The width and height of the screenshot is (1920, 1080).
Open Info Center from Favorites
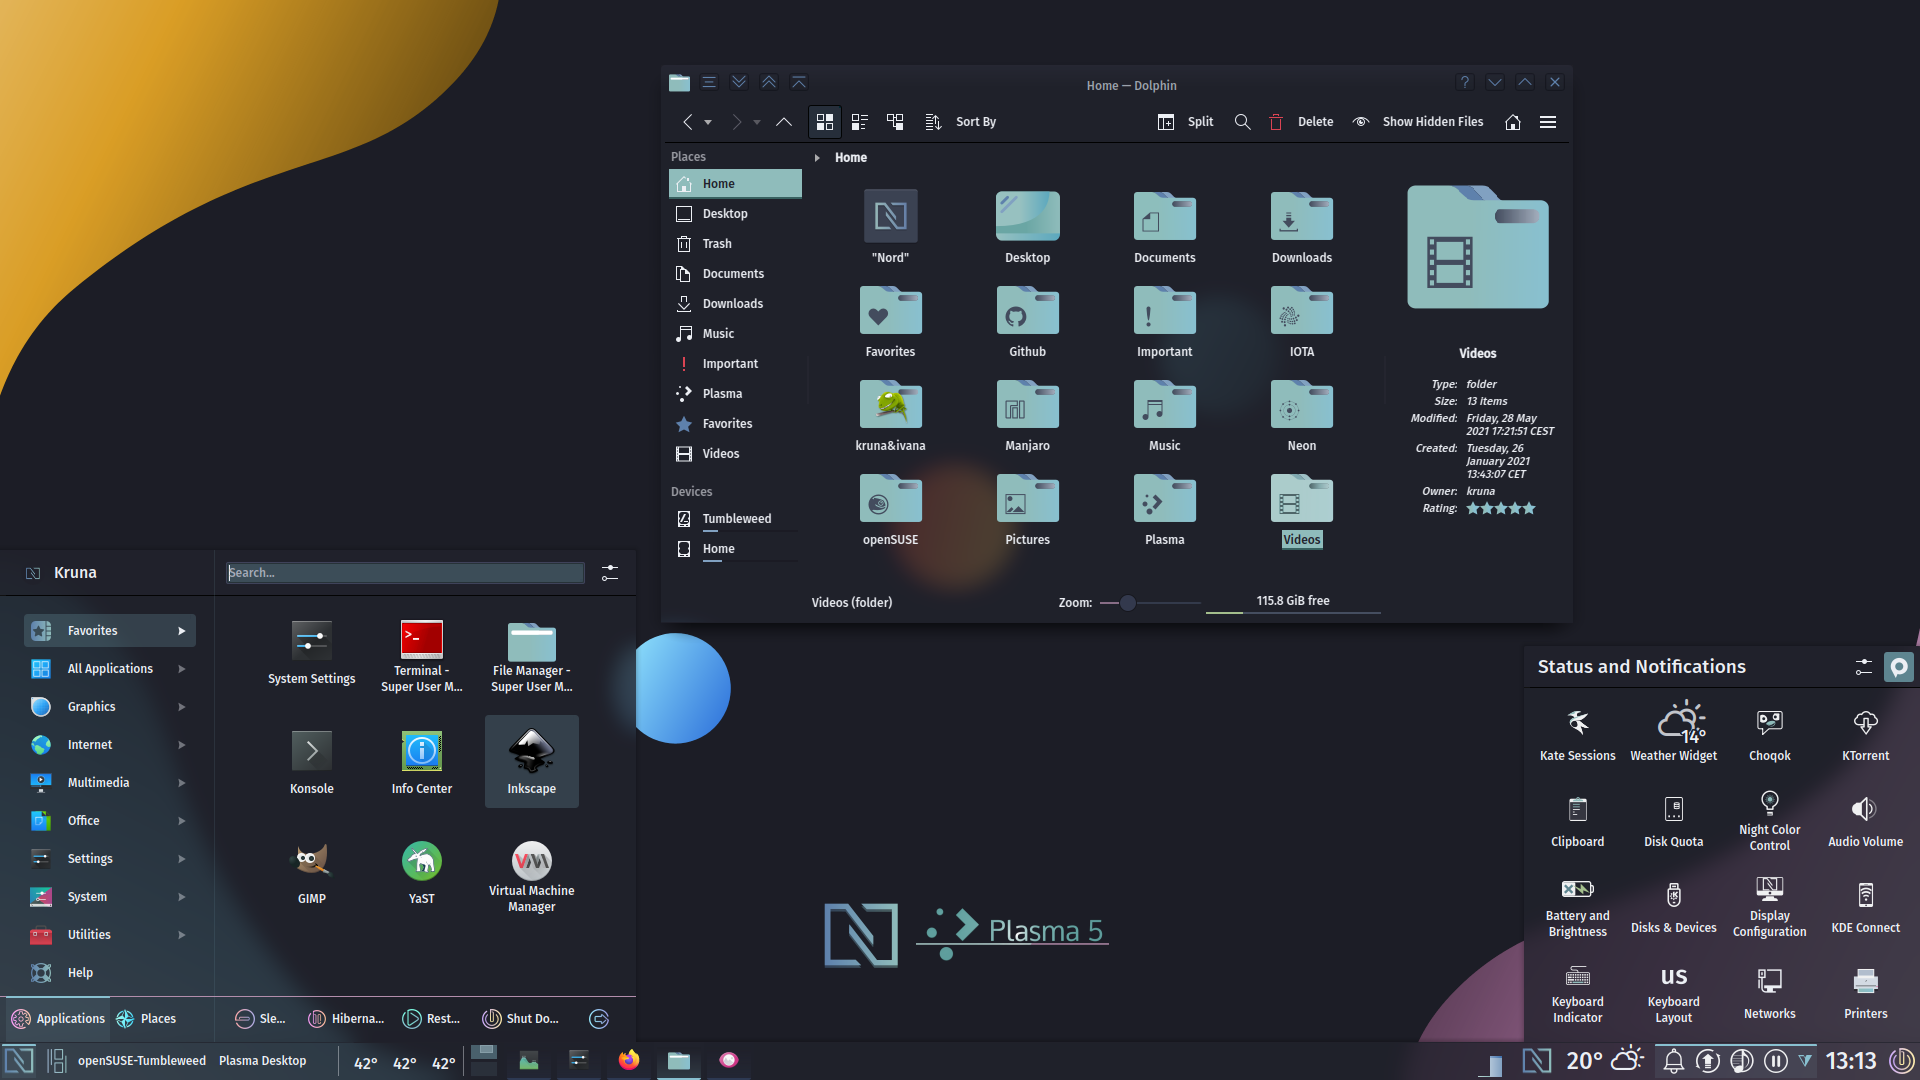coord(421,762)
